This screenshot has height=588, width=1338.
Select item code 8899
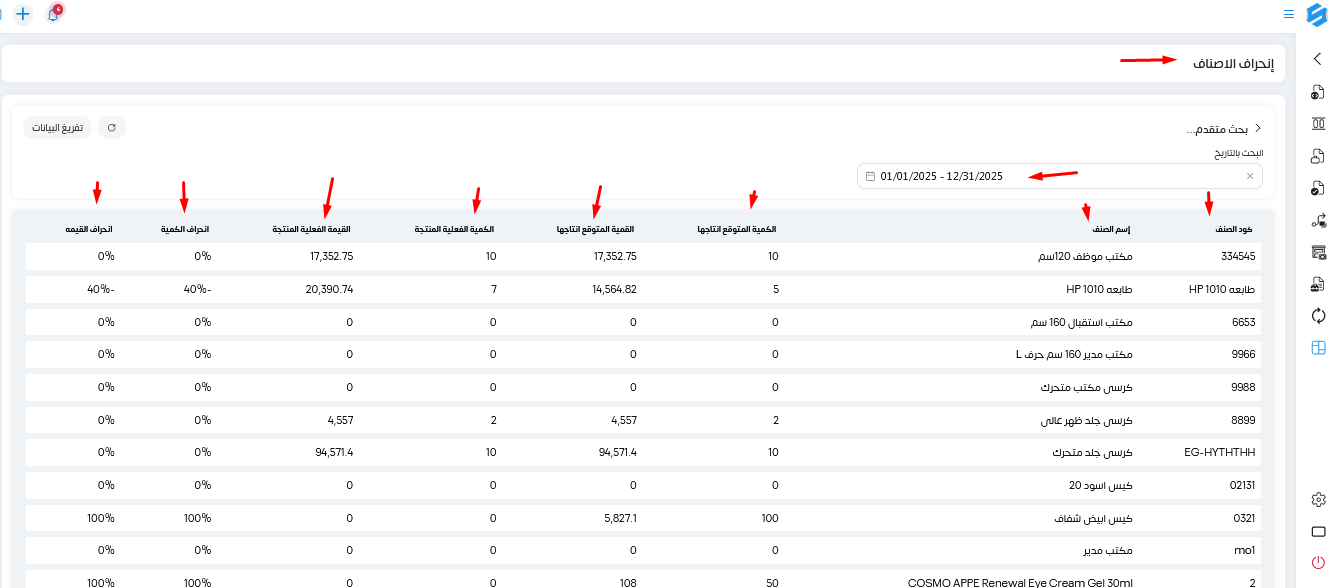1244,420
